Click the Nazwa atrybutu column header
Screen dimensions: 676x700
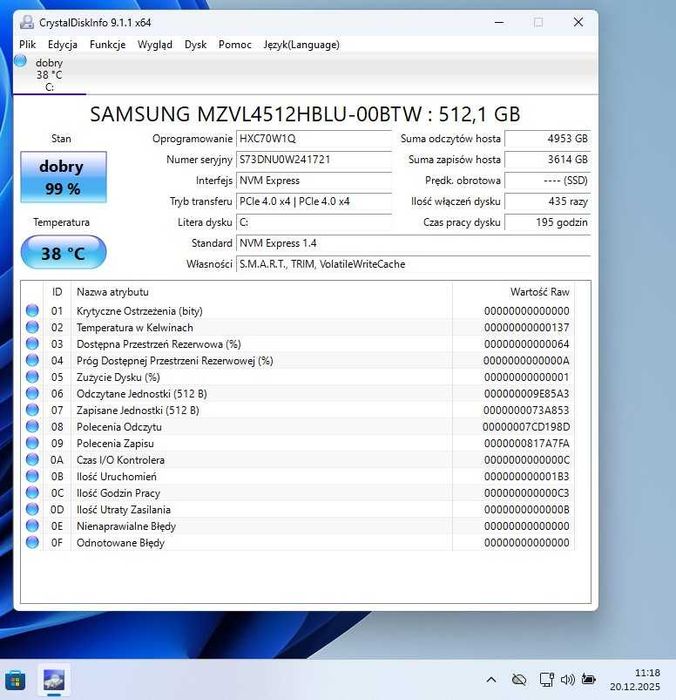coord(262,292)
